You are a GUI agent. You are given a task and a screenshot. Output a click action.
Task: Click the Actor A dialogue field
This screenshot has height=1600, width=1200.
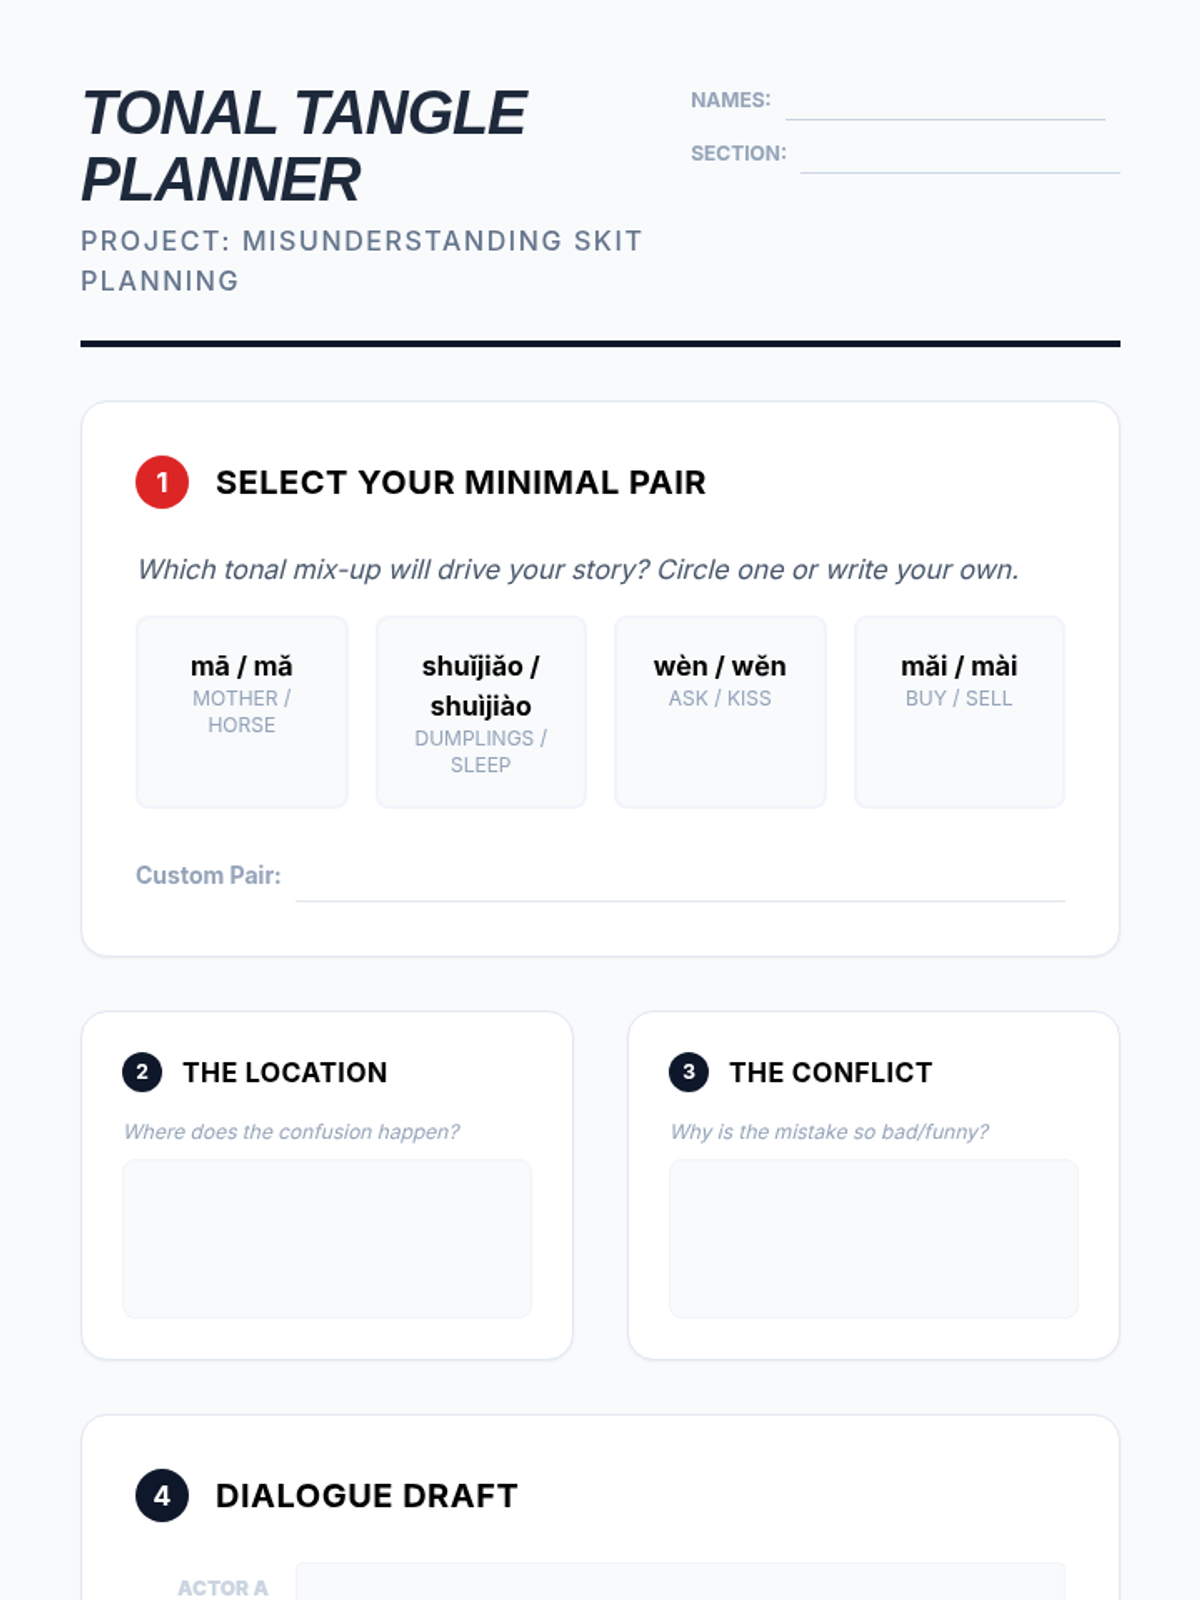click(680, 1584)
